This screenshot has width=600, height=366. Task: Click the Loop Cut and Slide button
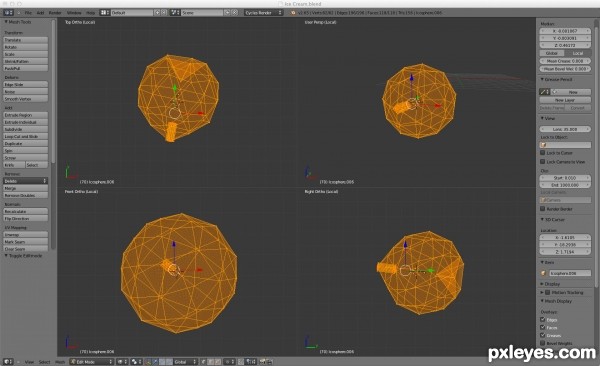[26, 136]
